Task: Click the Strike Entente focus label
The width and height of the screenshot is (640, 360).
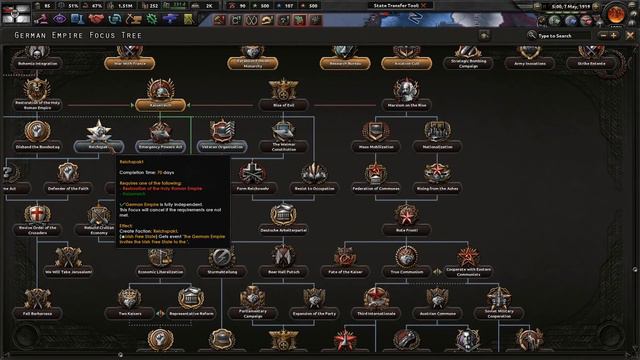Action: (591, 64)
